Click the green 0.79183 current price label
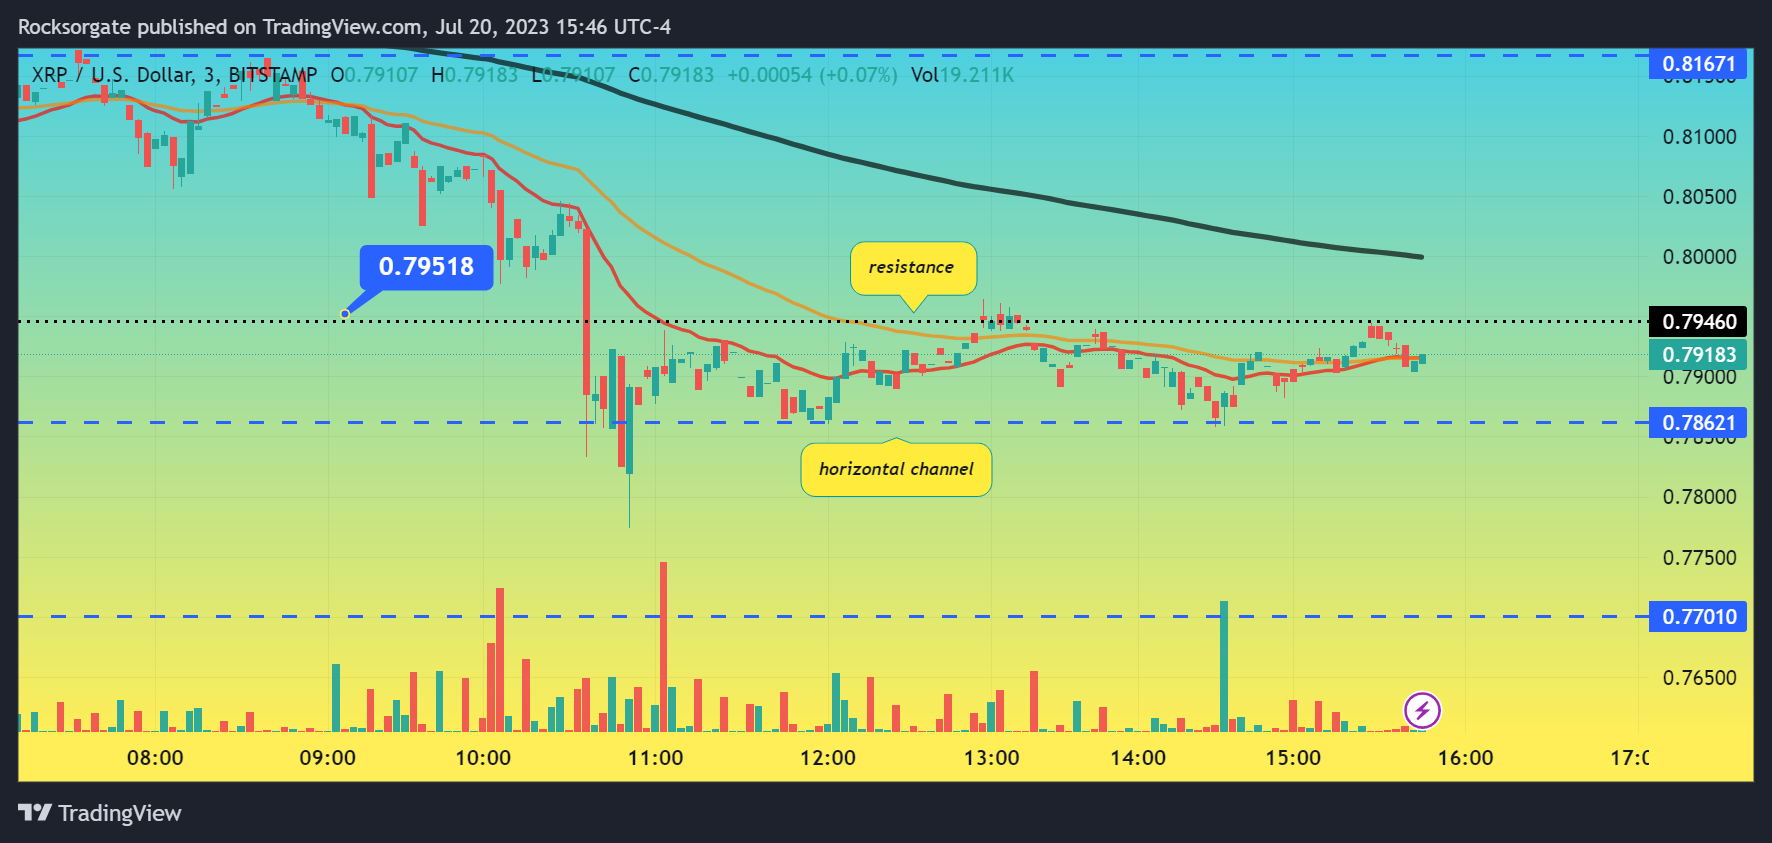 [1698, 354]
